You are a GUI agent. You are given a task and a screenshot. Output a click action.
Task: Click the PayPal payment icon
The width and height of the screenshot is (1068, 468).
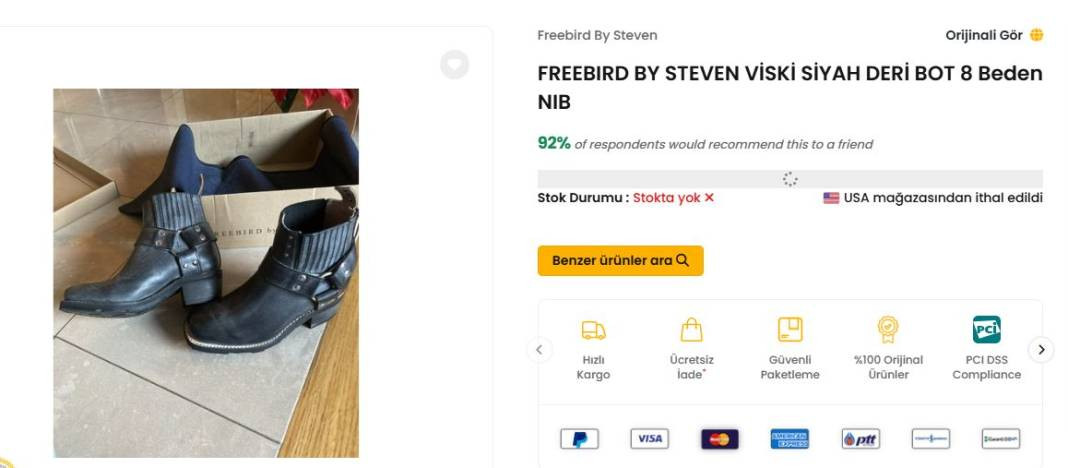click(x=579, y=439)
